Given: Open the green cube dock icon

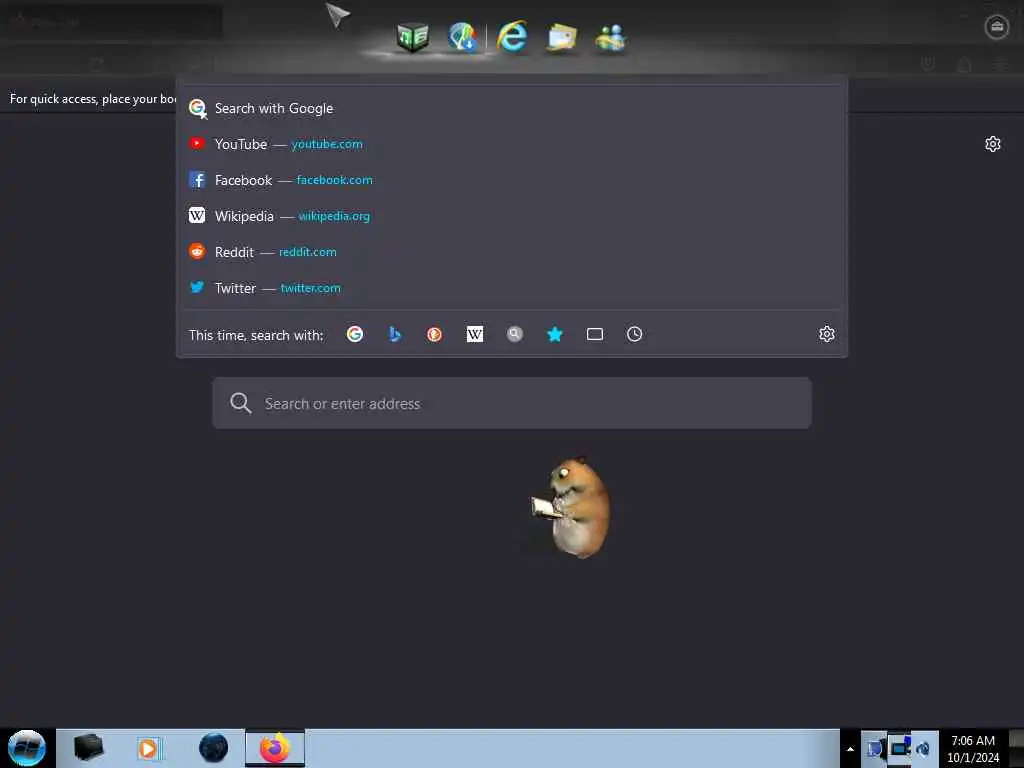Looking at the screenshot, I should tap(413, 37).
